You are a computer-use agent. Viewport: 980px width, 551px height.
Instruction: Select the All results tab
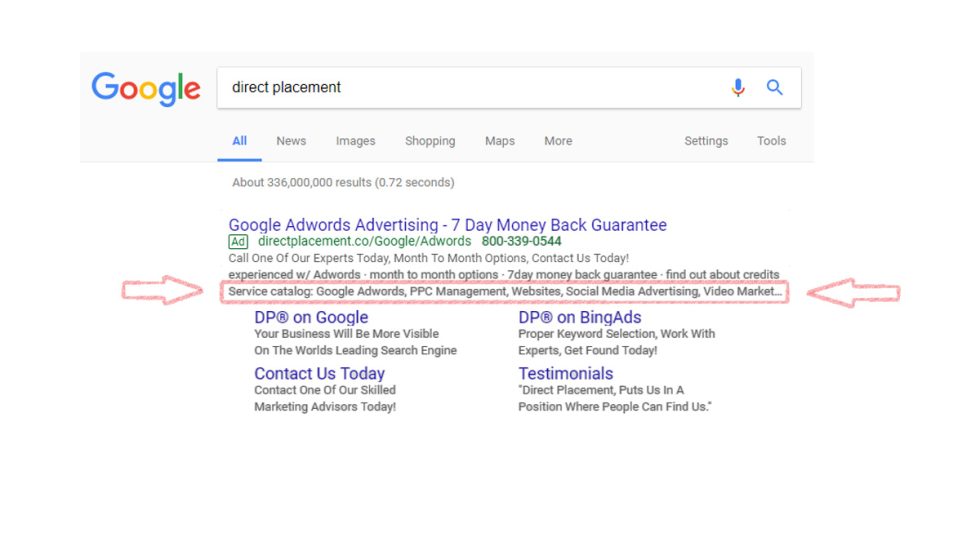pos(239,141)
